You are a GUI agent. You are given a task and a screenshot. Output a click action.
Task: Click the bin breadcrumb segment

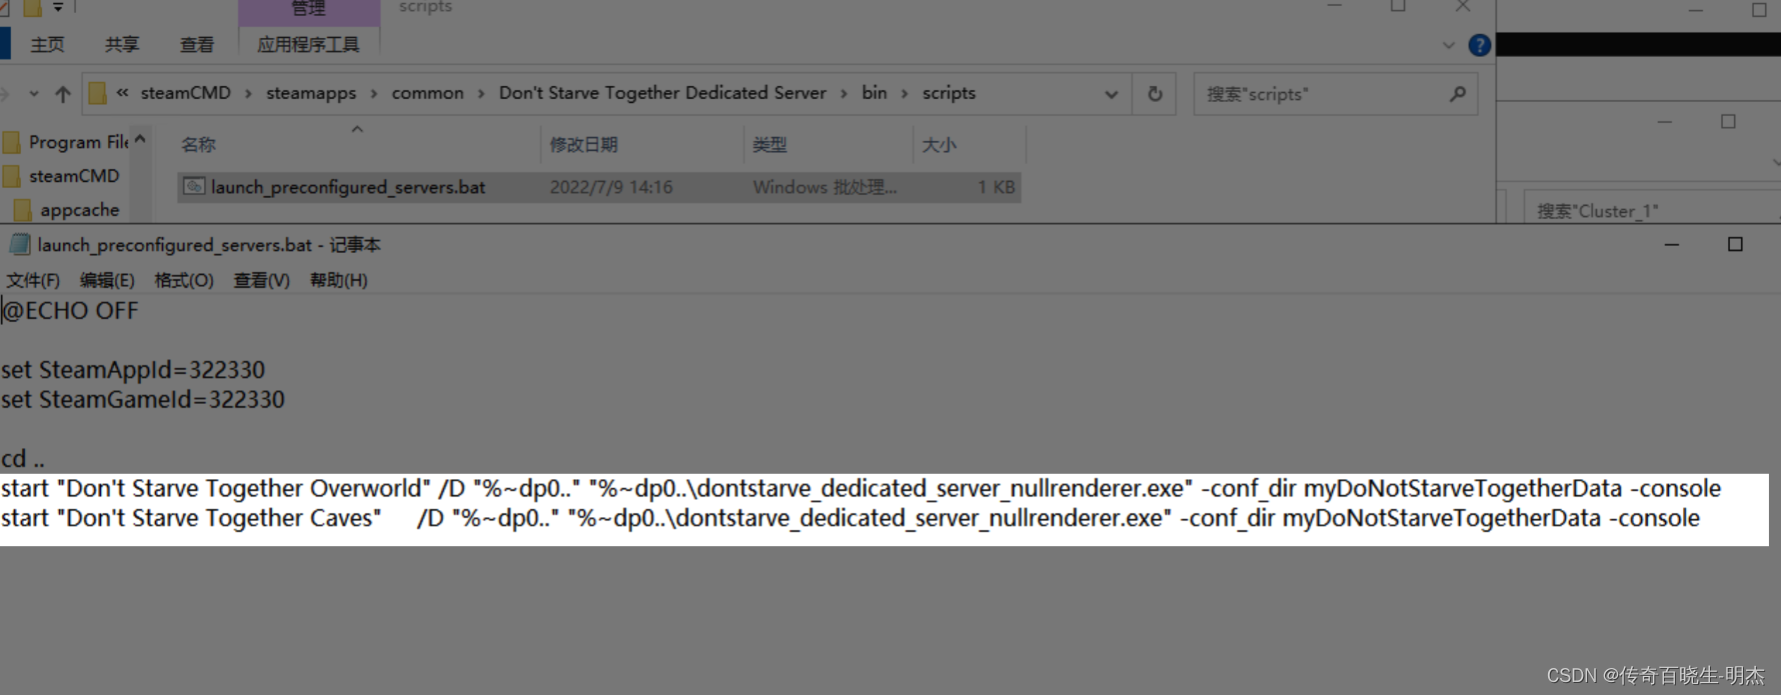tap(874, 93)
